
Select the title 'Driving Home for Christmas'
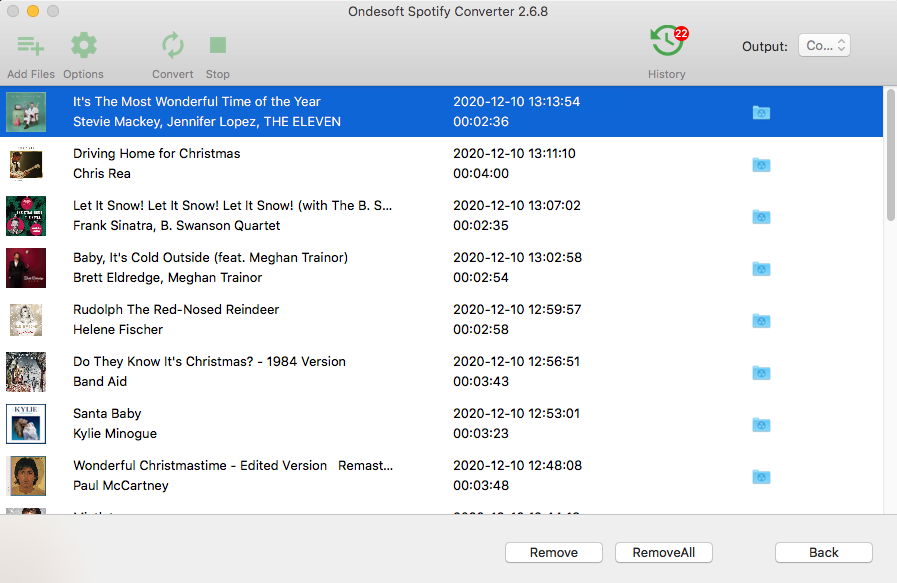pos(157,153)
